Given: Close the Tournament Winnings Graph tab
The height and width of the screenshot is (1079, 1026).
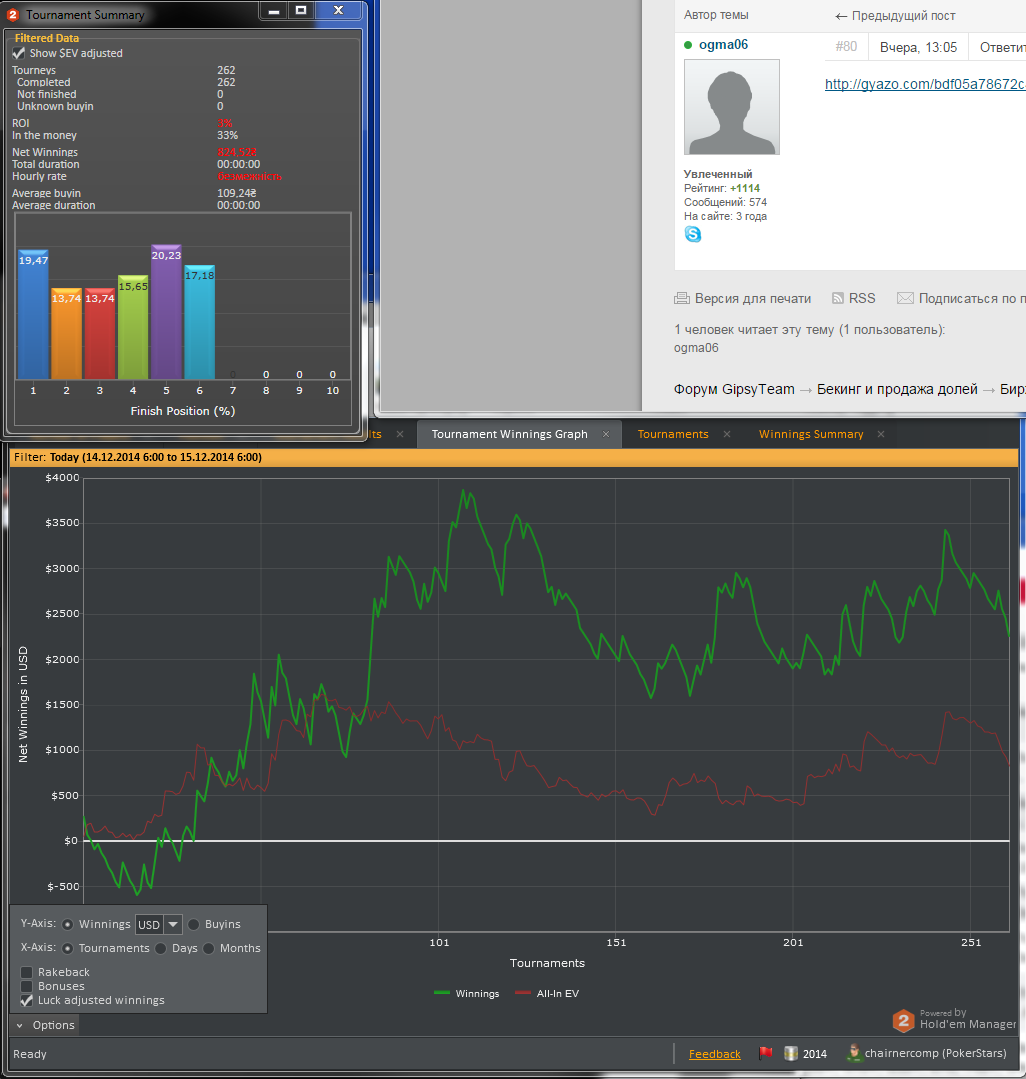Looking at the screenshot, I should 606,434.
